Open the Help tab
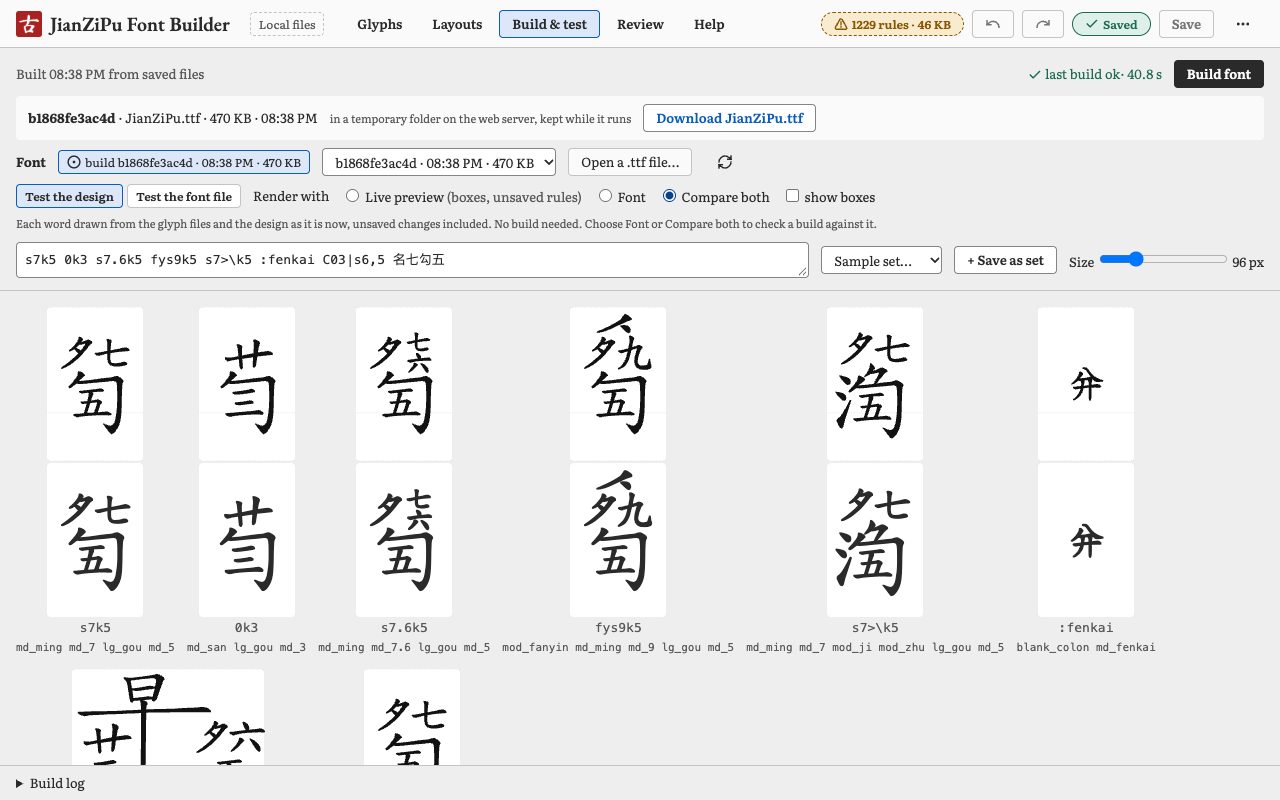The height and width of the screenshot is (800, 1280). pyautogui.click(x=709, y=24)
